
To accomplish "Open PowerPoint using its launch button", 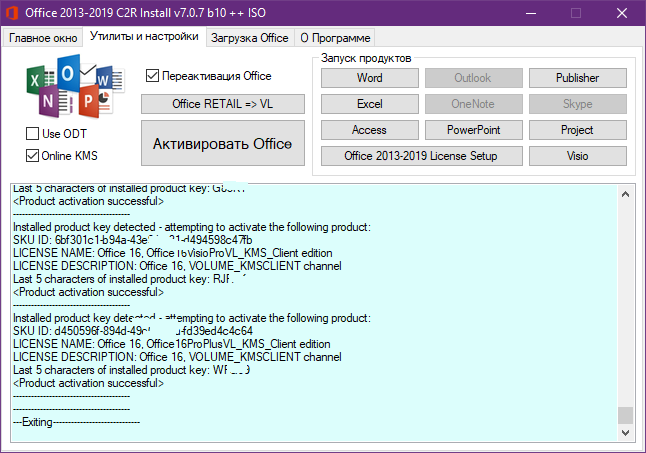I will click(x=473, y=130).
